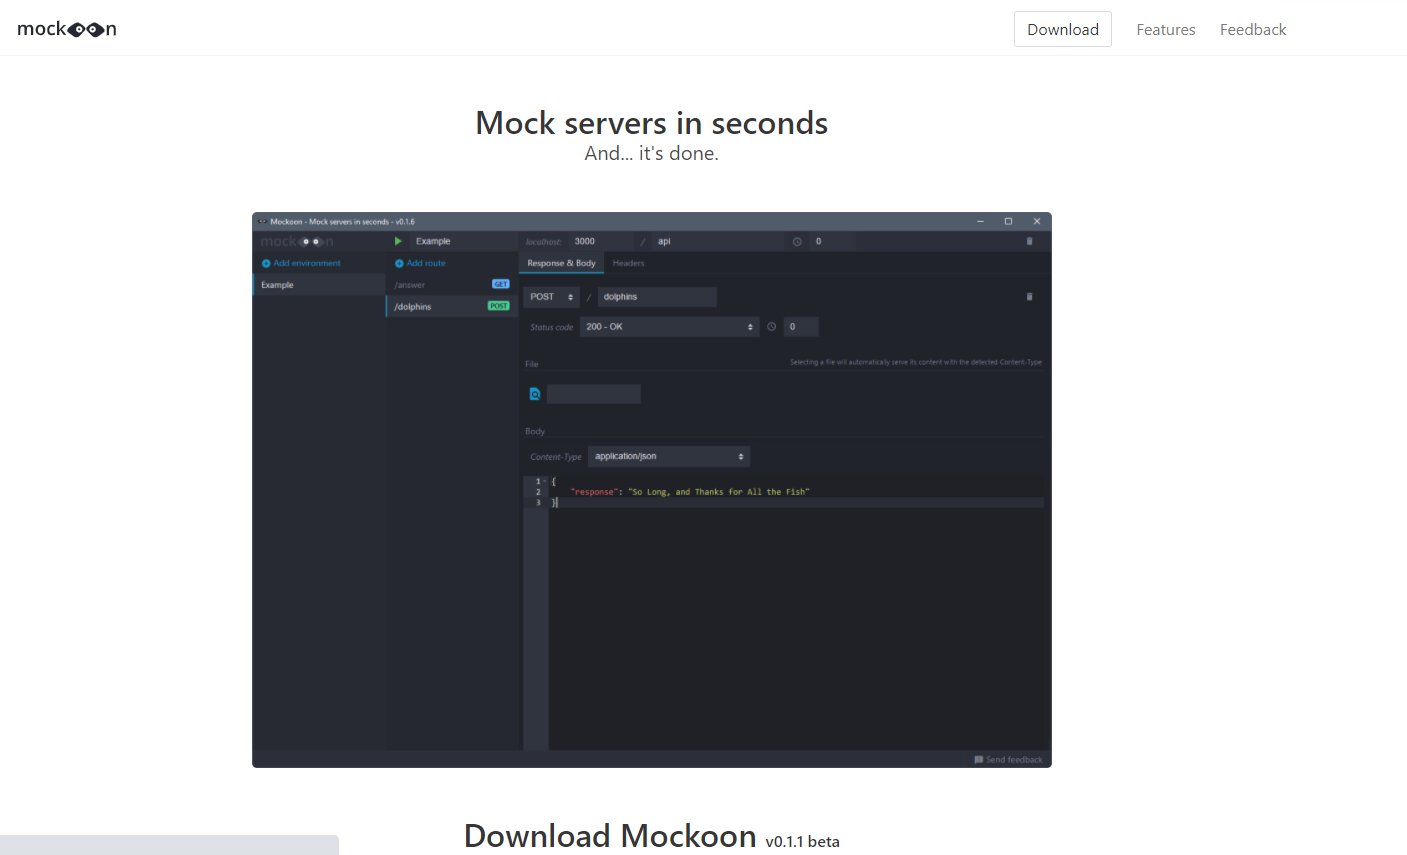The height and width of the screenshot is (855, 1407).
Task: Delete the dolphins route using its trash icon
Action: 1030,297
